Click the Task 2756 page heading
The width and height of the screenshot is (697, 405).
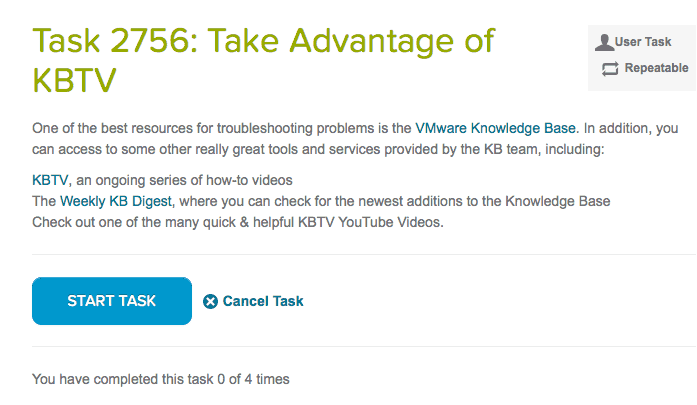(x=263, y=60)
